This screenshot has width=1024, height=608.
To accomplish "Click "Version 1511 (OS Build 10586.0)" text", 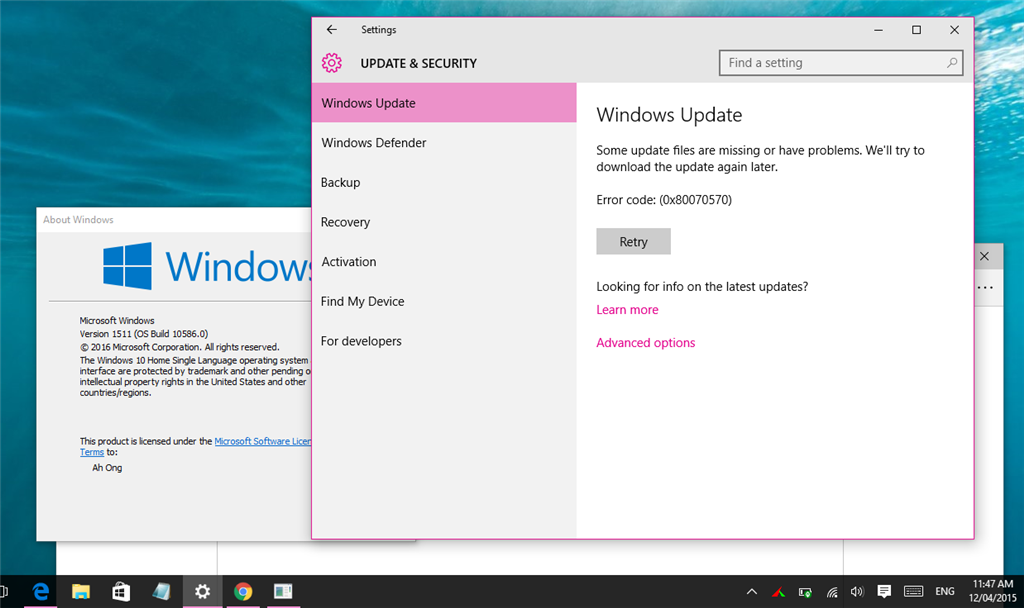I will pyautogui.click(x=144, y=334).
